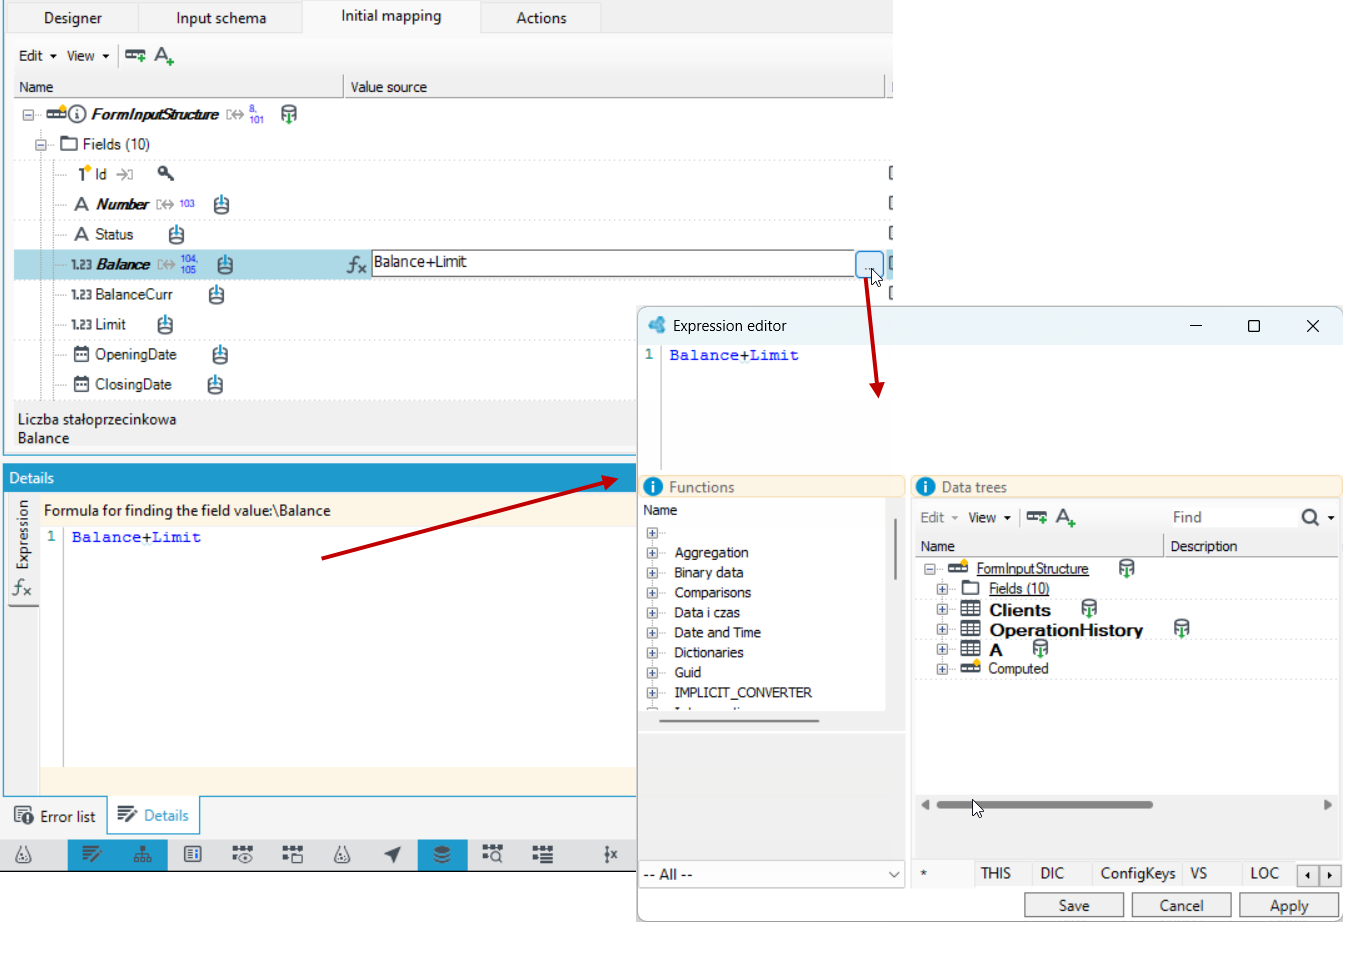Switch to the Input schema tab

[221, 18]
